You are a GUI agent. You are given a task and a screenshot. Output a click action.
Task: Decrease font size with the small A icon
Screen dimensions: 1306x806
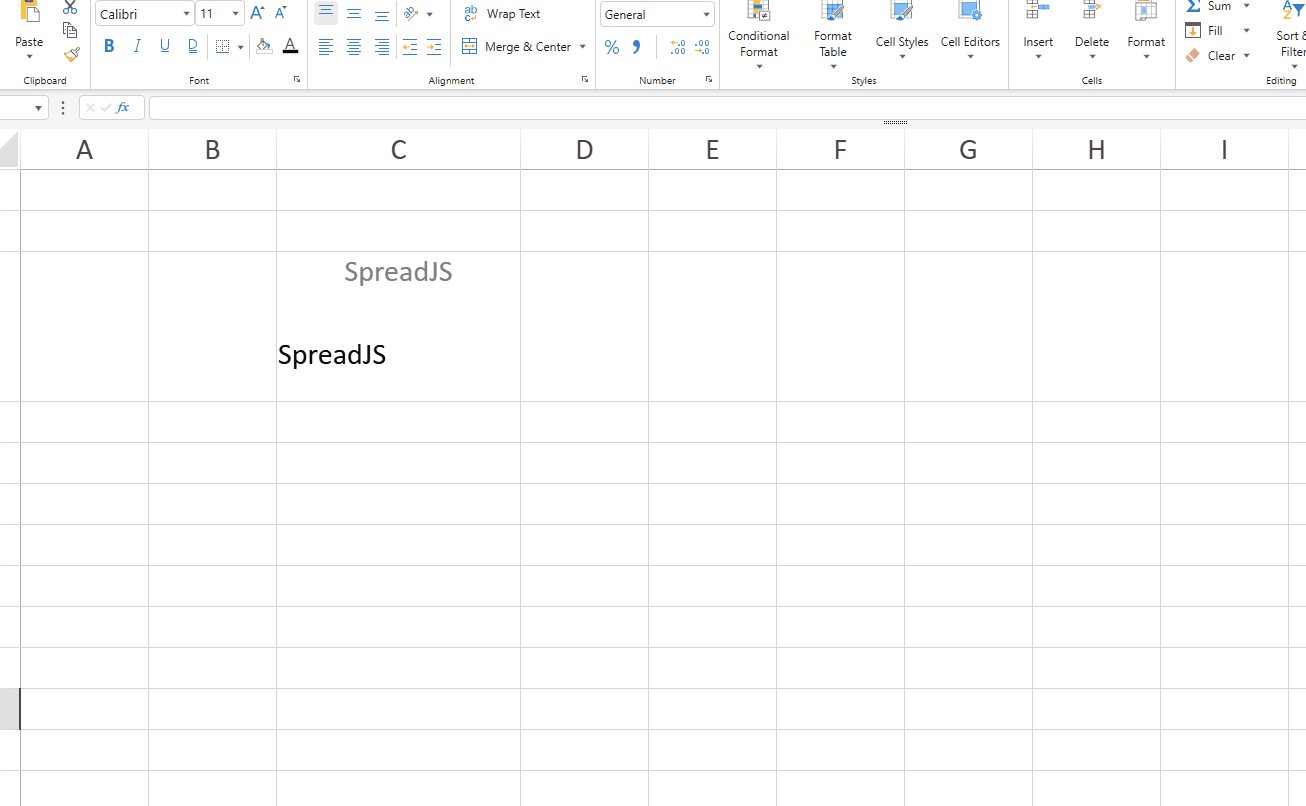(281, 13)
